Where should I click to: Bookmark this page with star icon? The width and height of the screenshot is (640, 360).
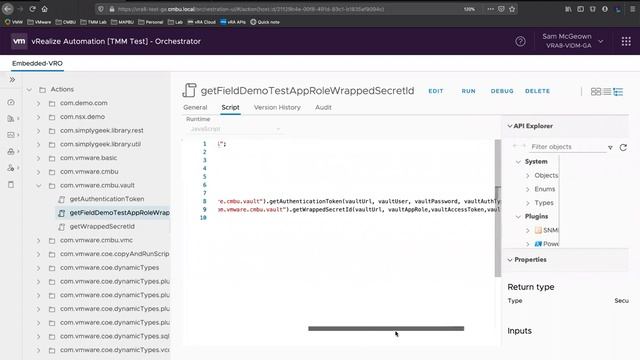click(512, 9)
